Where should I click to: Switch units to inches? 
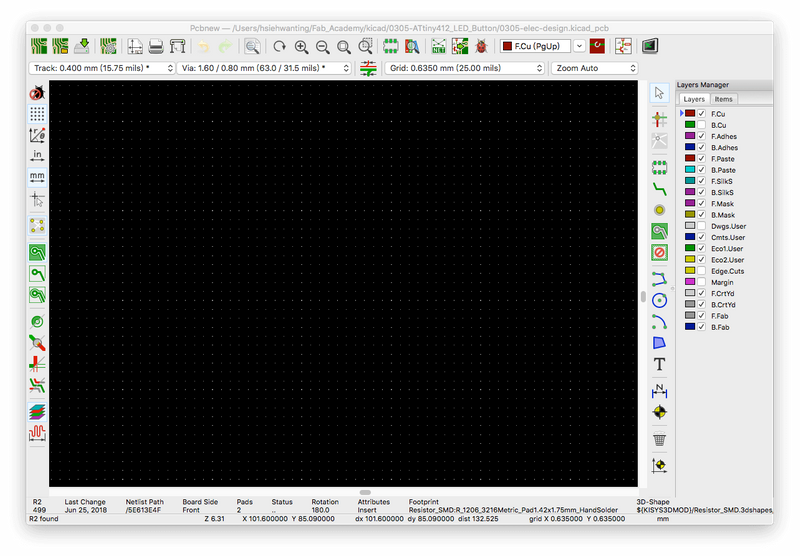point(37,155)
